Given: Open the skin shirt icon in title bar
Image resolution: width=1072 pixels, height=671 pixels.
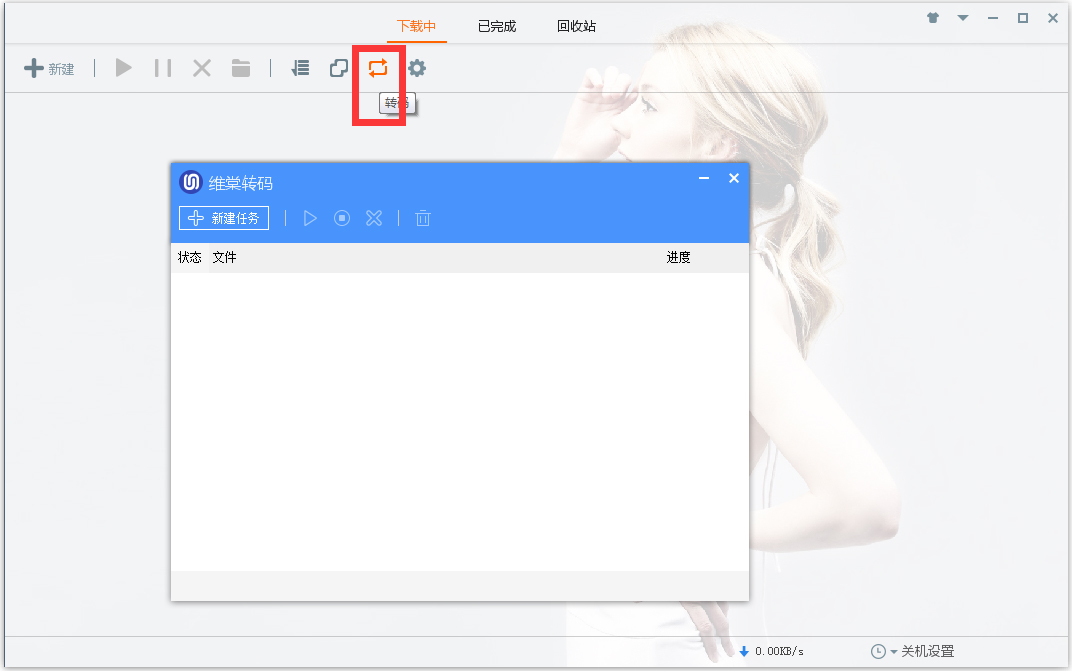Looking at the screenshot, I should click(933, 18).
